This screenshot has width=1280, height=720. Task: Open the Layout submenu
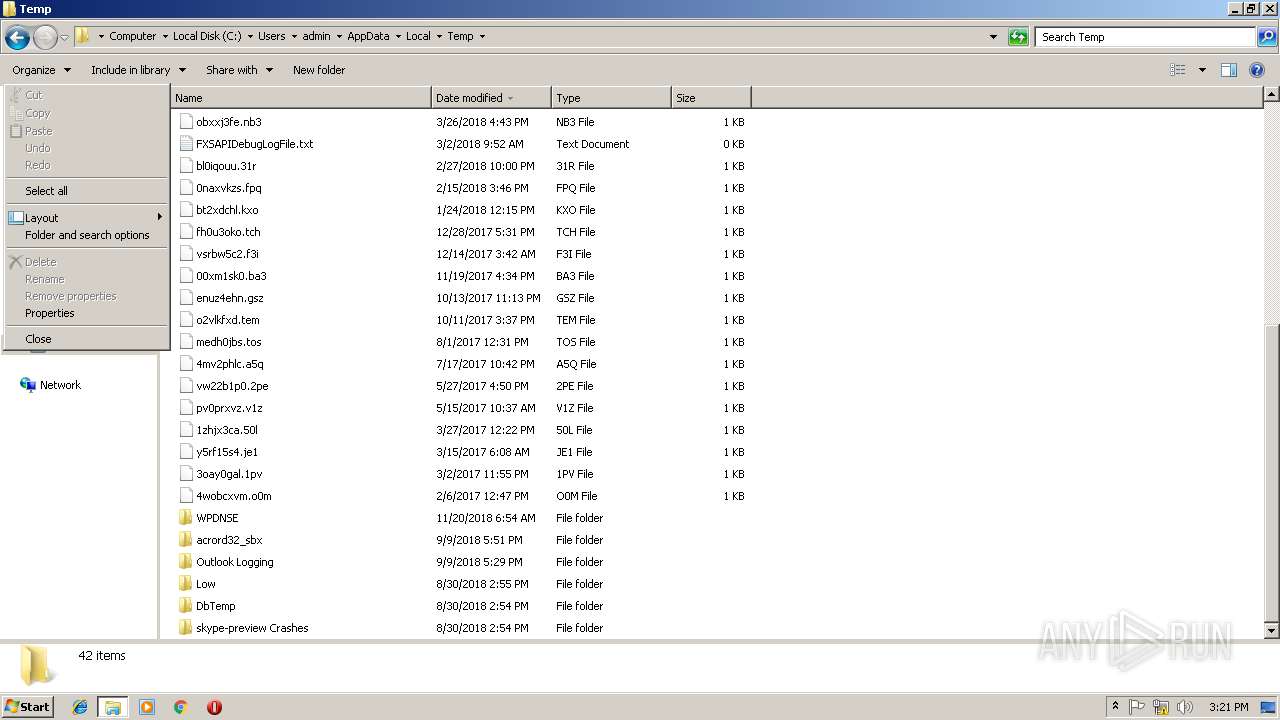[87, 218]
